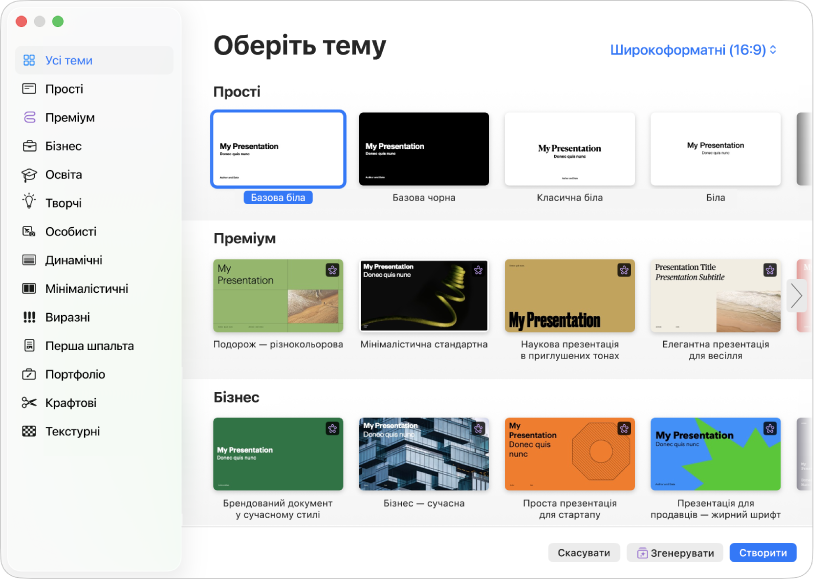Click premium badge on Бізнес — сучасна thumbnail

478,428
